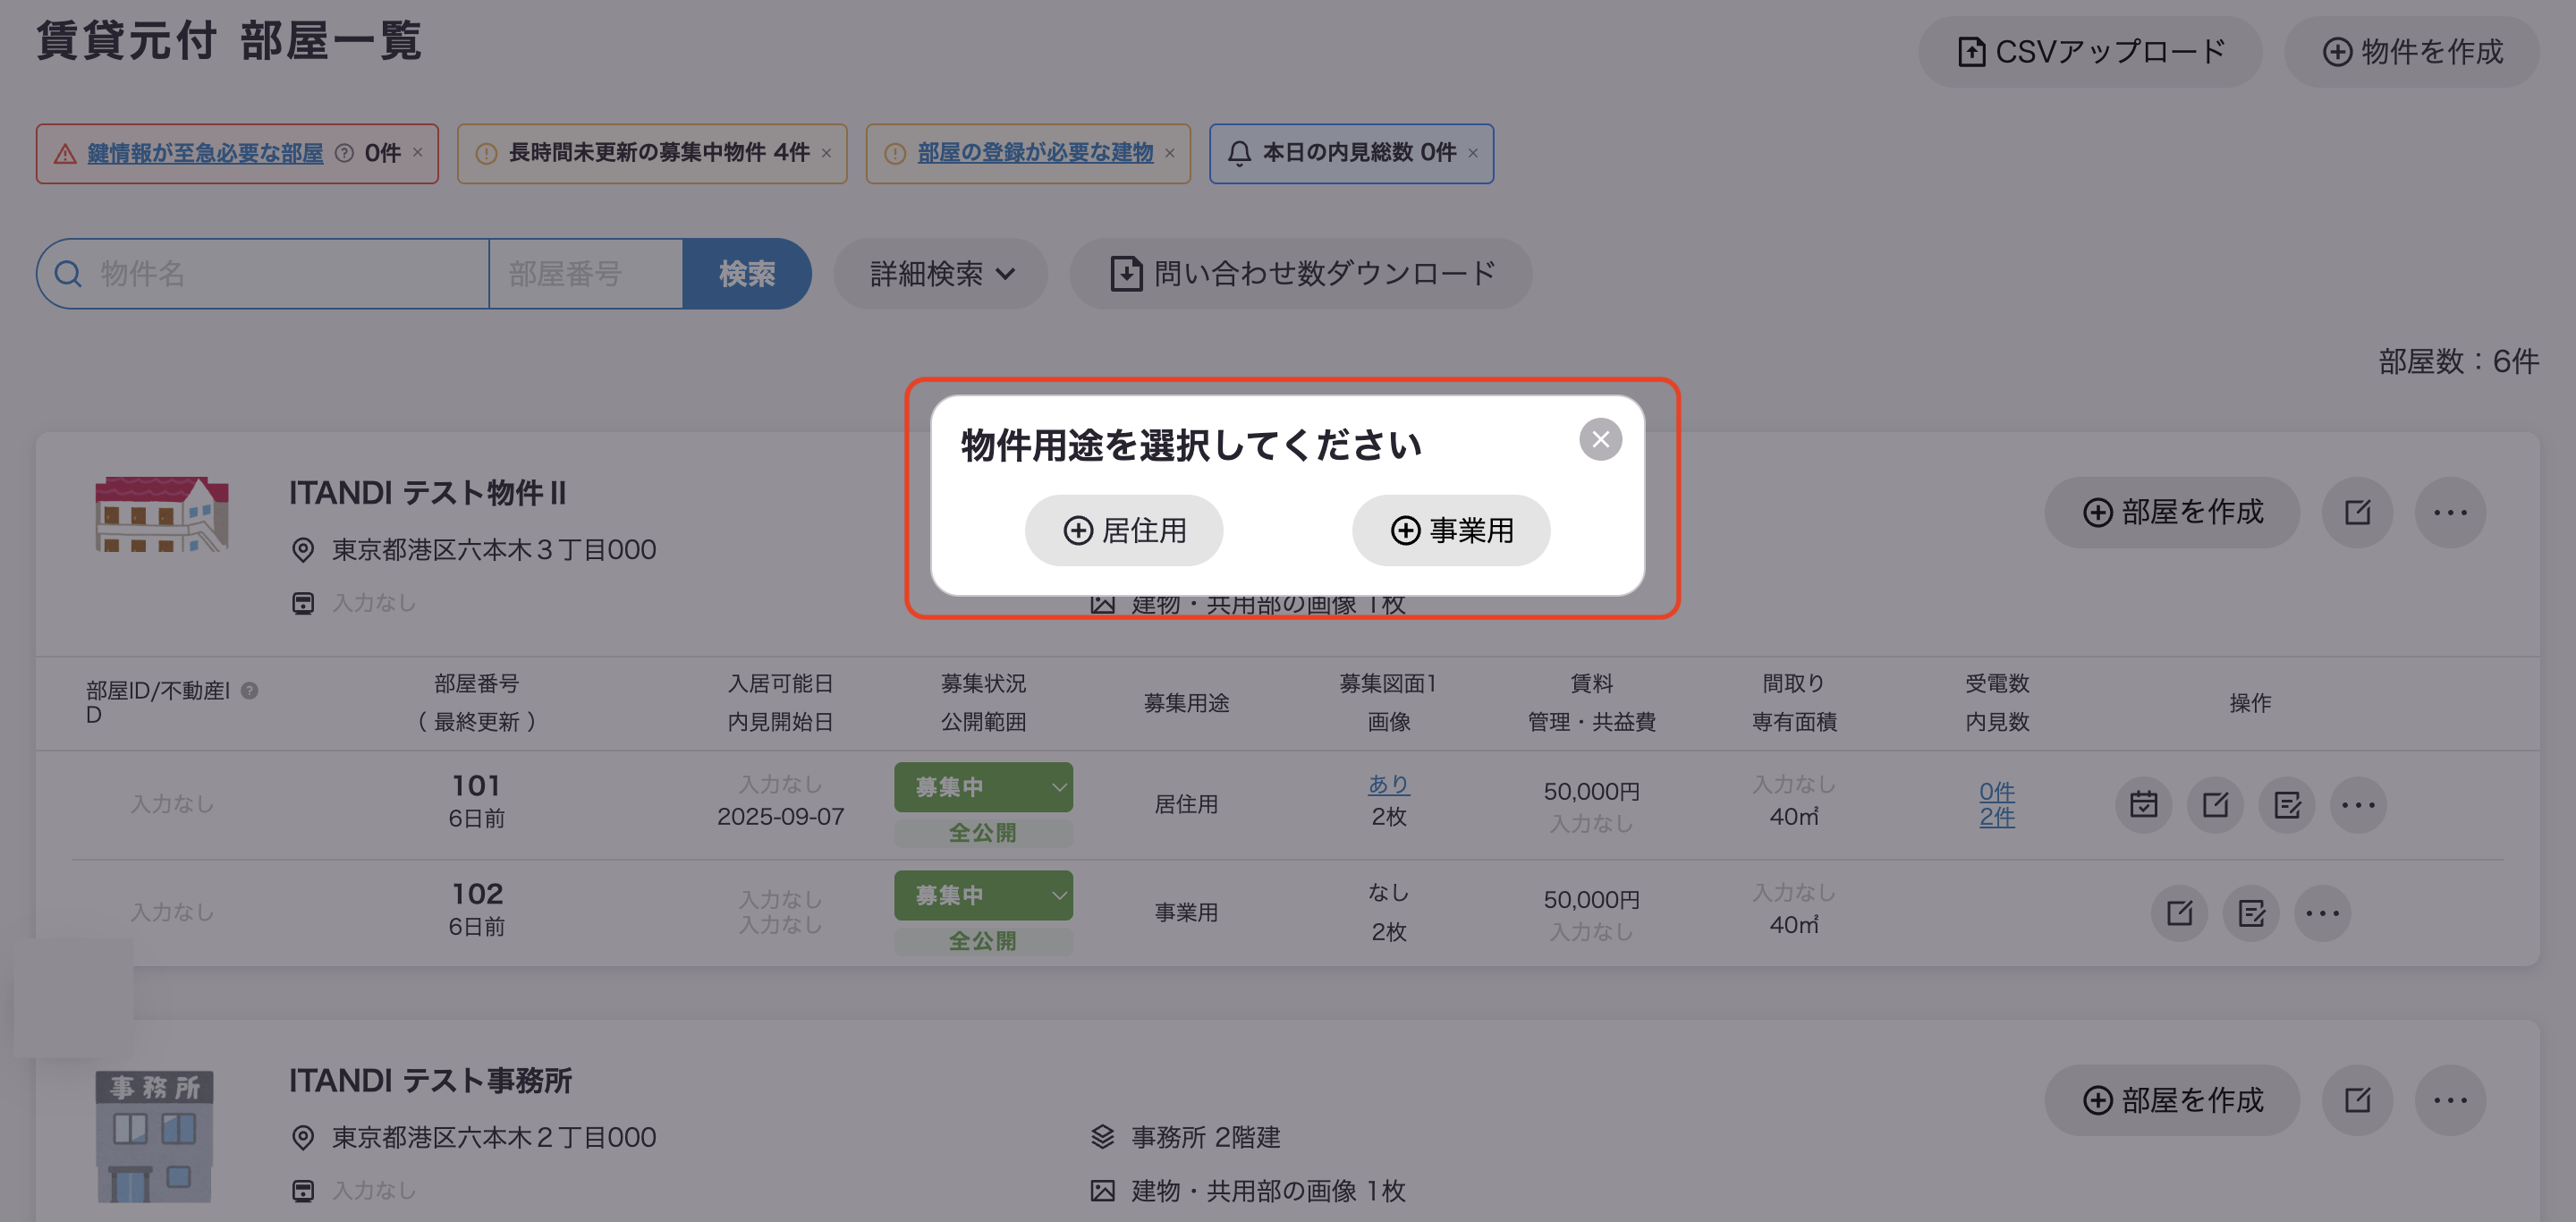The width and height of the screenshot is (2576, 1222).
Task: Click document edit icon for room 101
Action: pos(2287,804)
